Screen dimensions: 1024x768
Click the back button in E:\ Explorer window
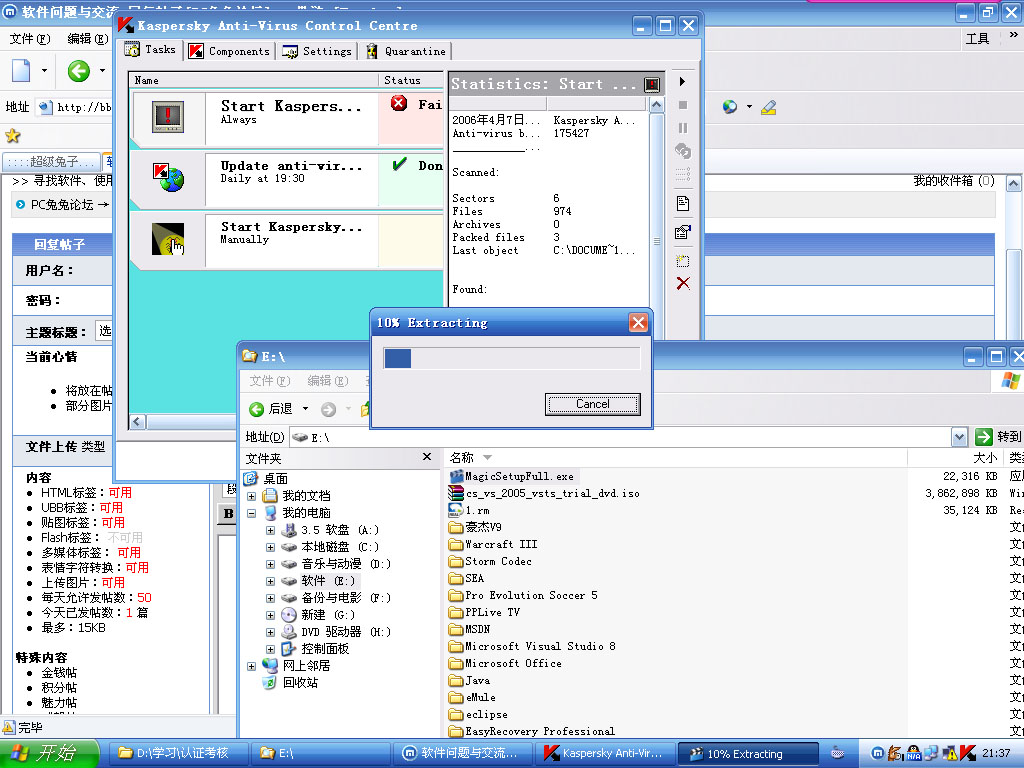coord(272,409)
